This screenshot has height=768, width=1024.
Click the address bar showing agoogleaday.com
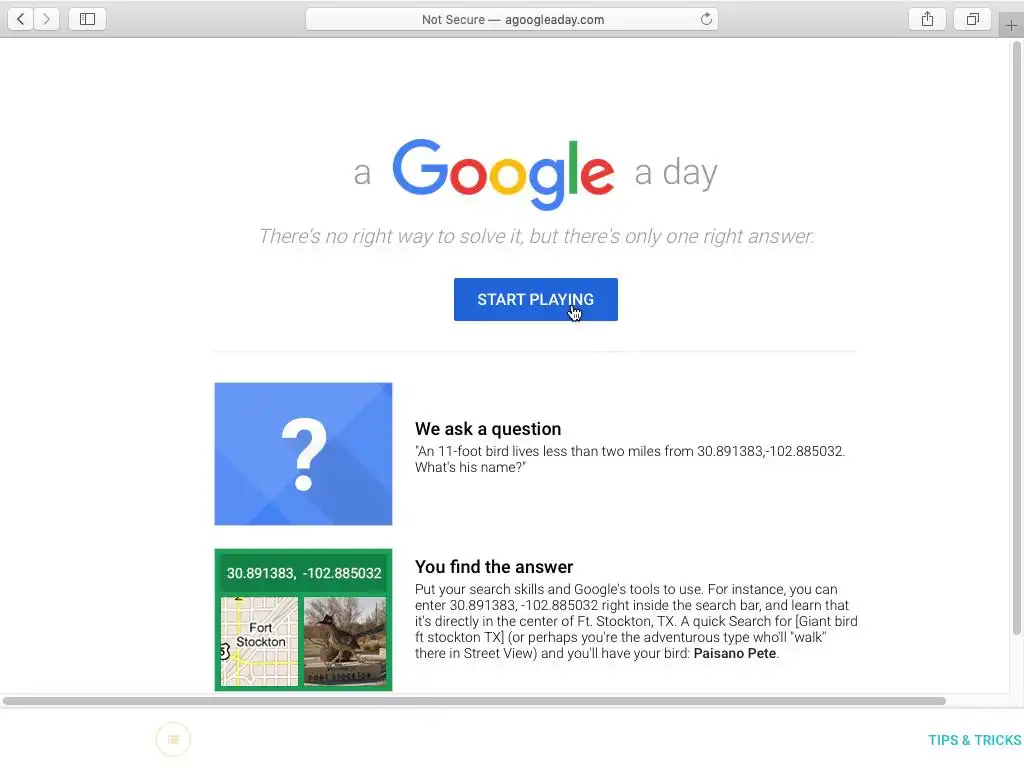tap(512, 19)
